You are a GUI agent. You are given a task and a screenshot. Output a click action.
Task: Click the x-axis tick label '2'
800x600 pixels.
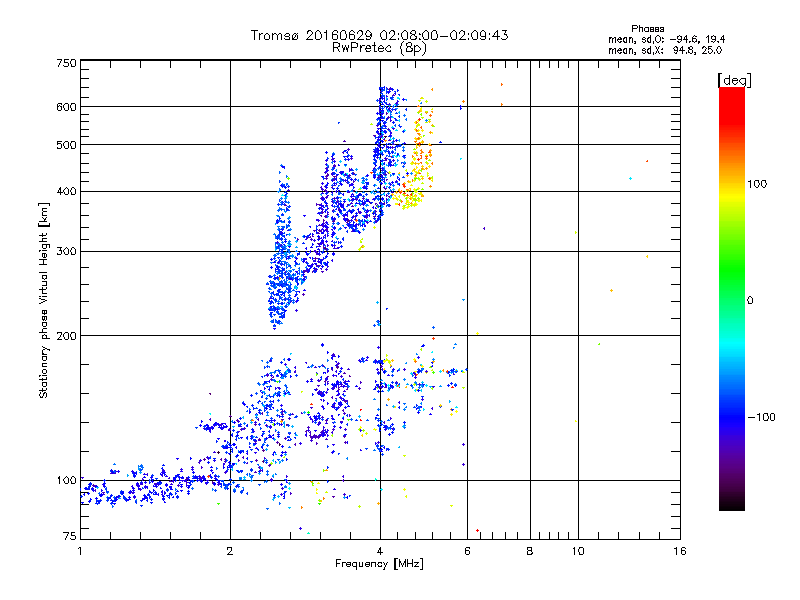click(230, 551)
